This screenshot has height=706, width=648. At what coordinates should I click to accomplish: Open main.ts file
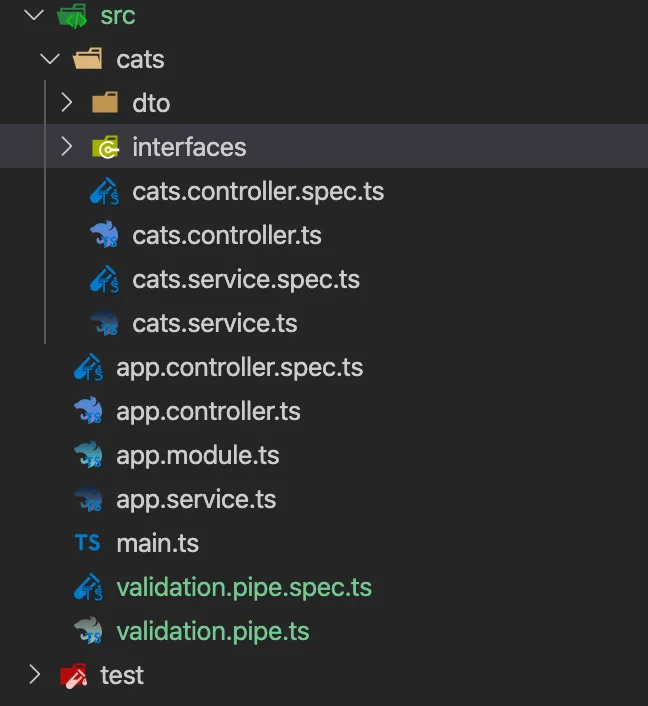tap(158, 543)
